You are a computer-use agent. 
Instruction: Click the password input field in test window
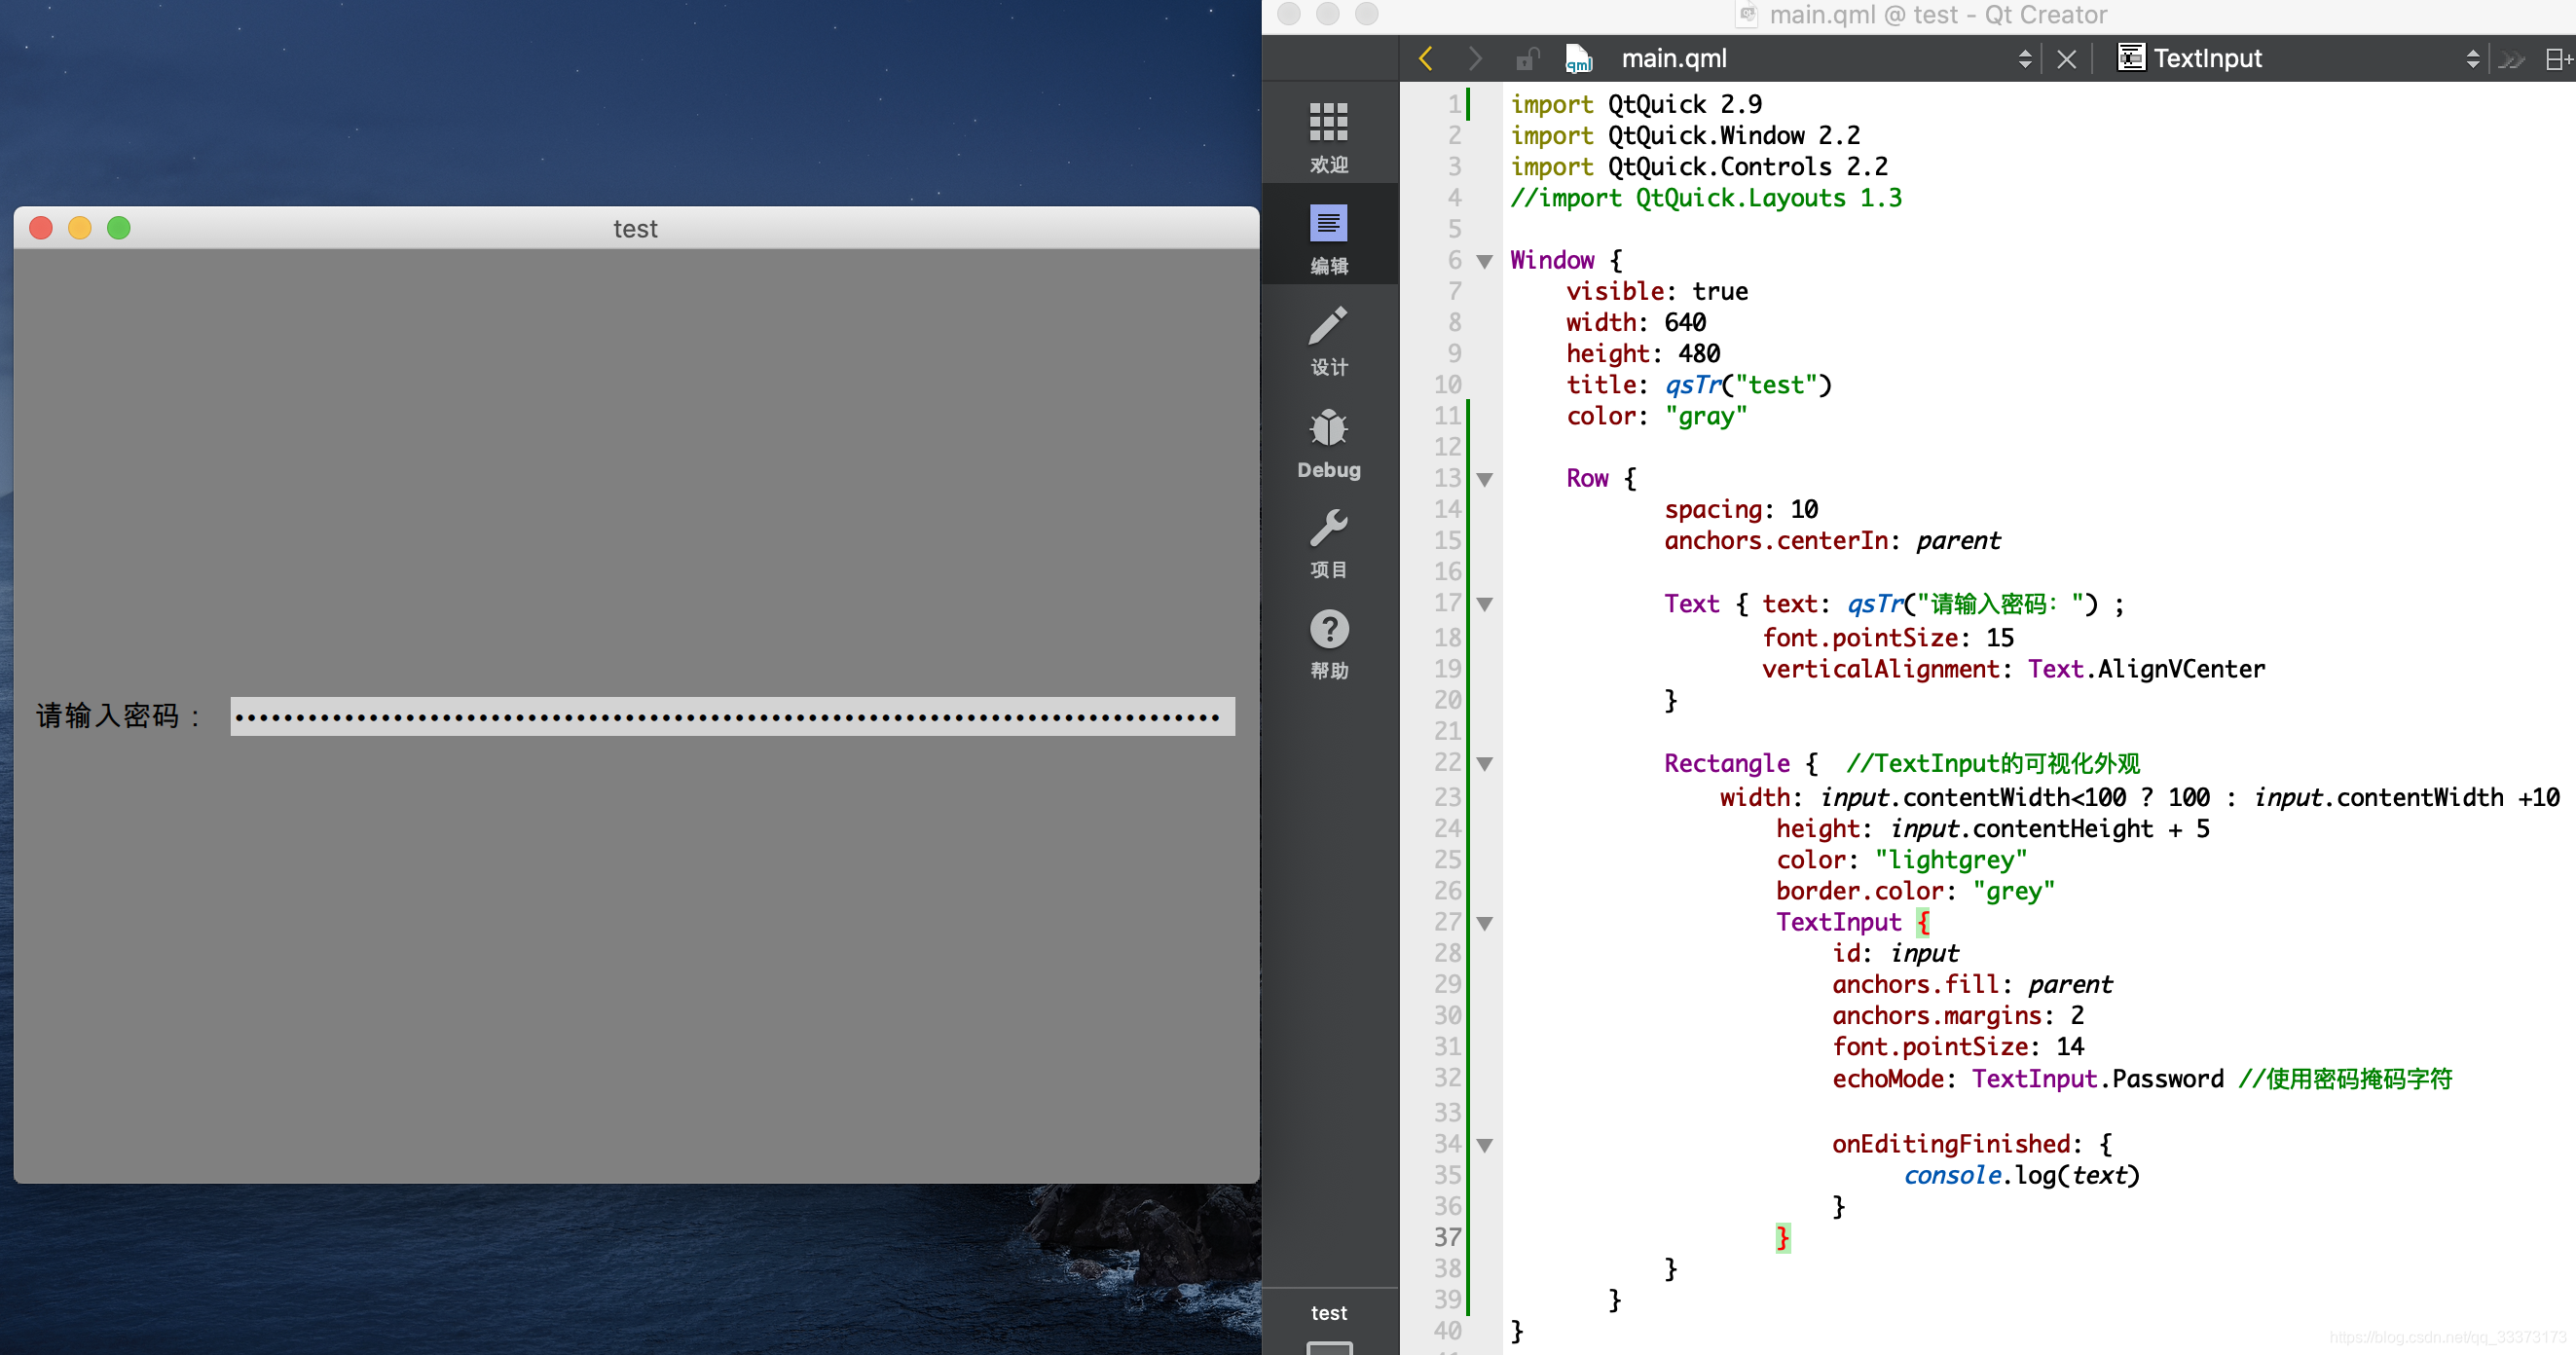tap(731, 716)
